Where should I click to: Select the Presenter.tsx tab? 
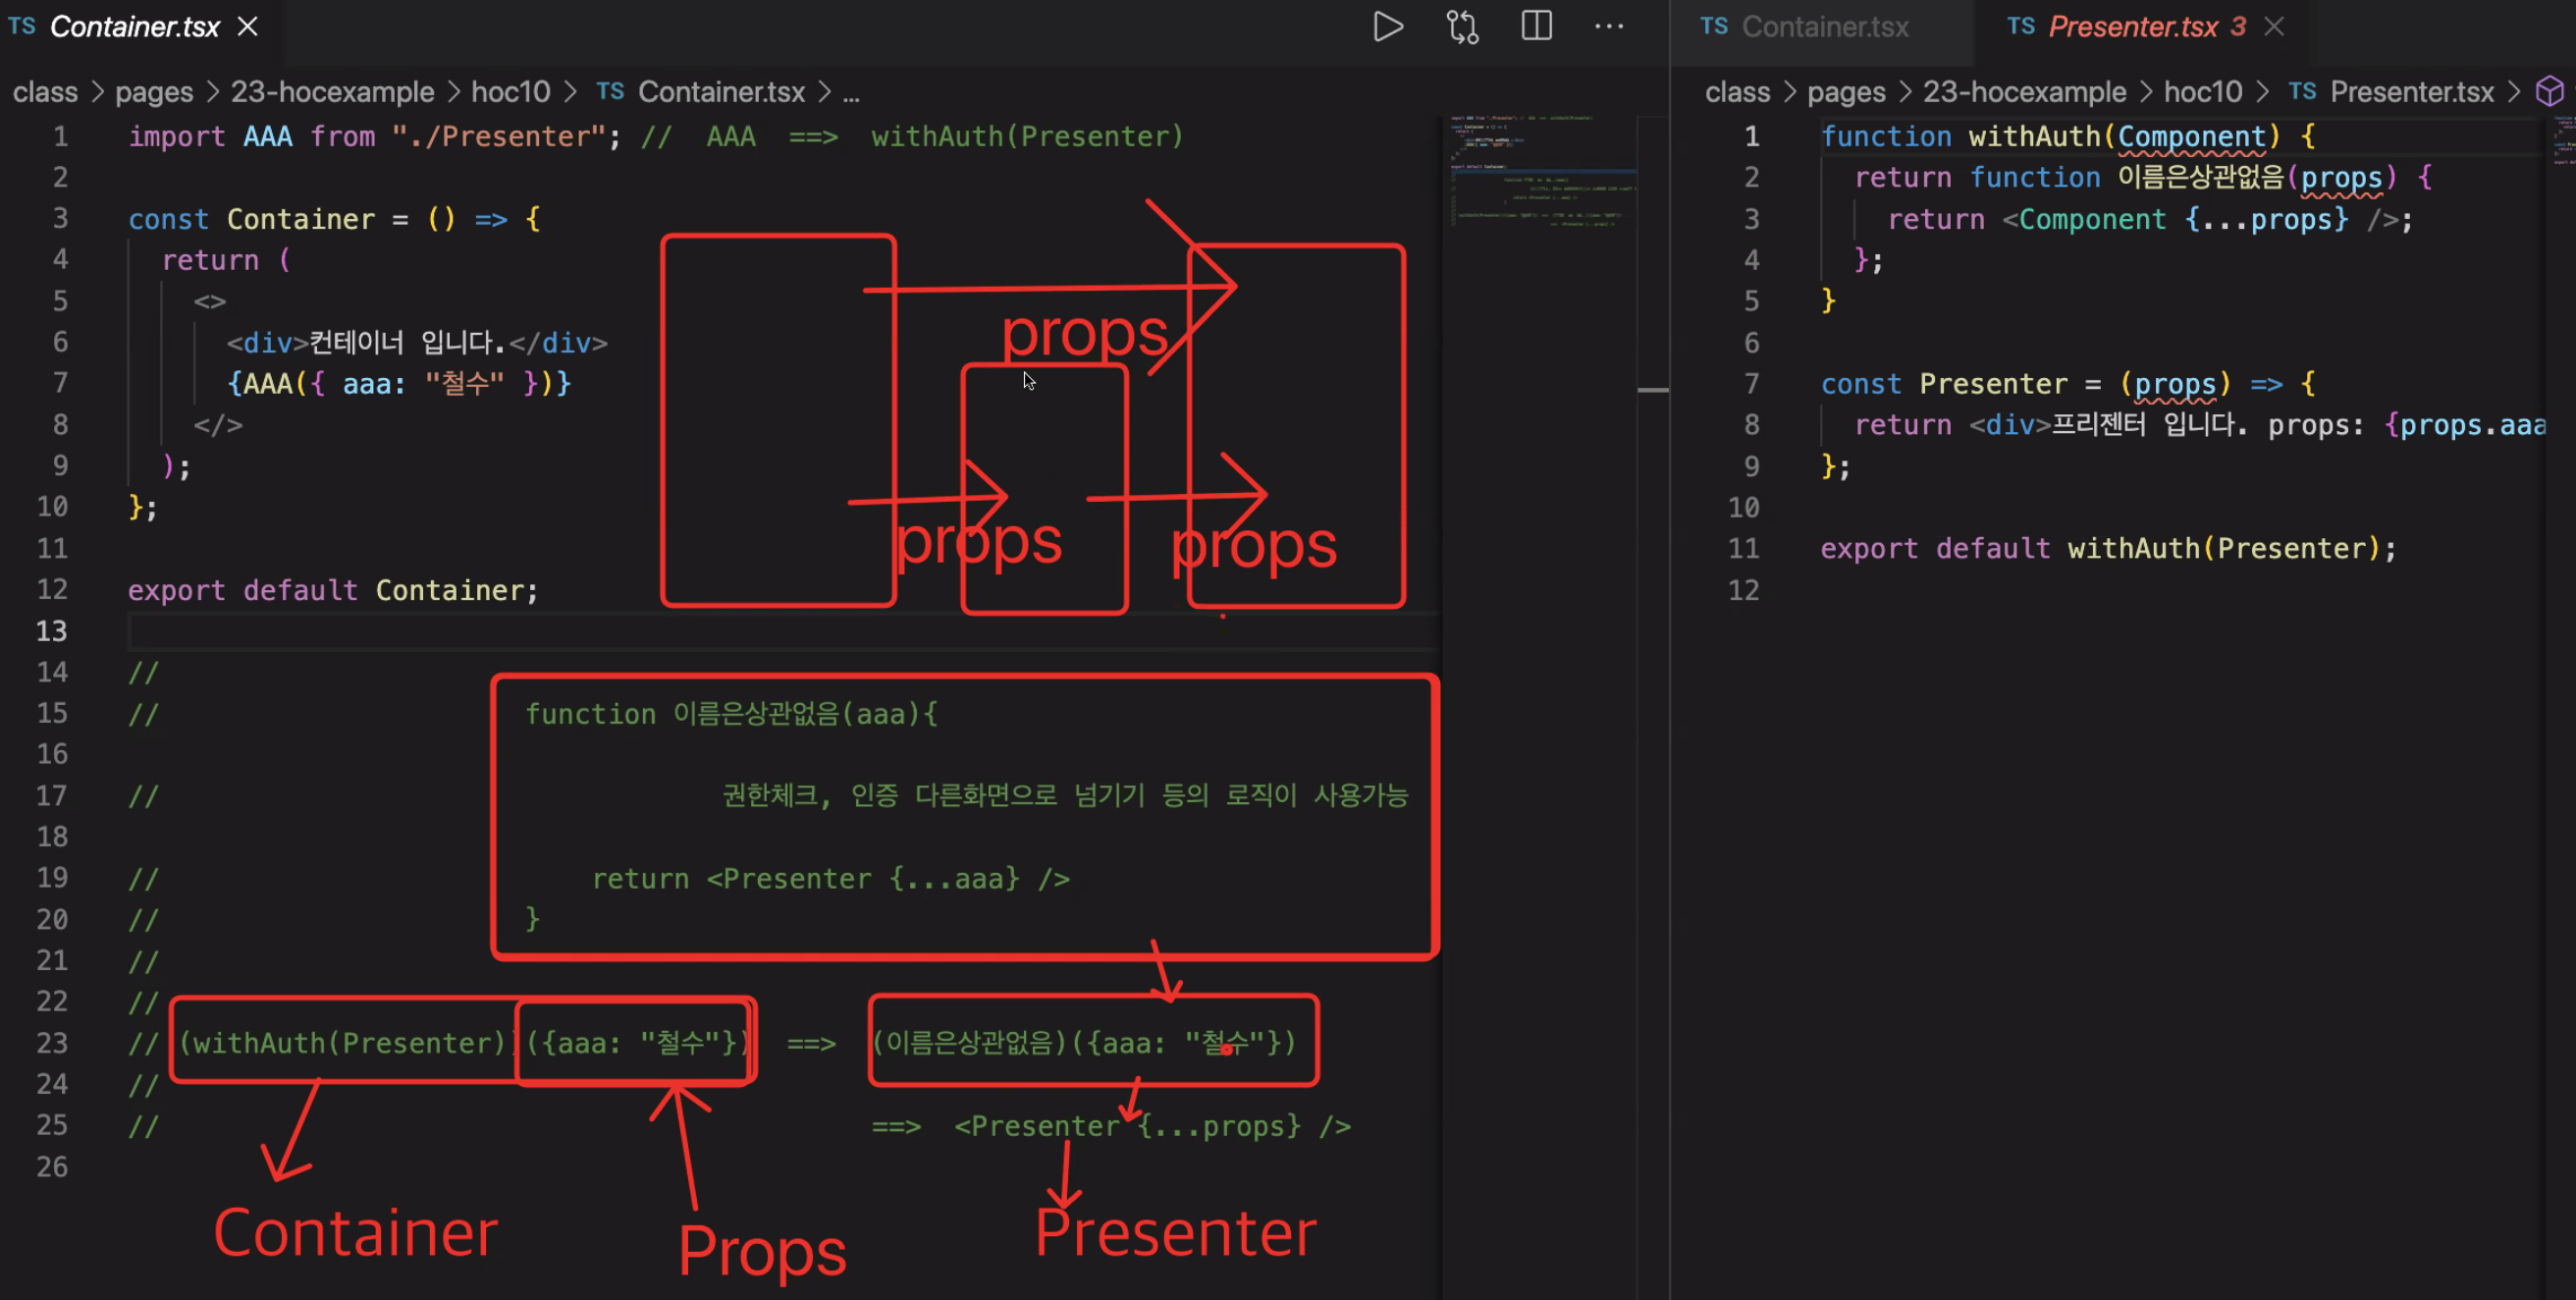(2131, 27)
